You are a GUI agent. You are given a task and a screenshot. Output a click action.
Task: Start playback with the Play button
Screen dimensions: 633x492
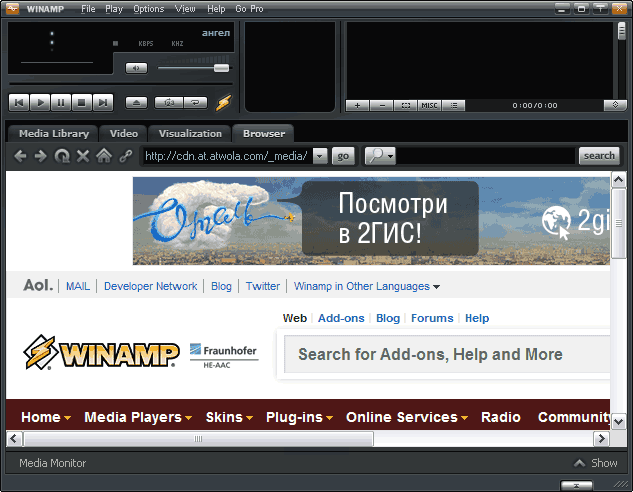click(x=40, y=103)
